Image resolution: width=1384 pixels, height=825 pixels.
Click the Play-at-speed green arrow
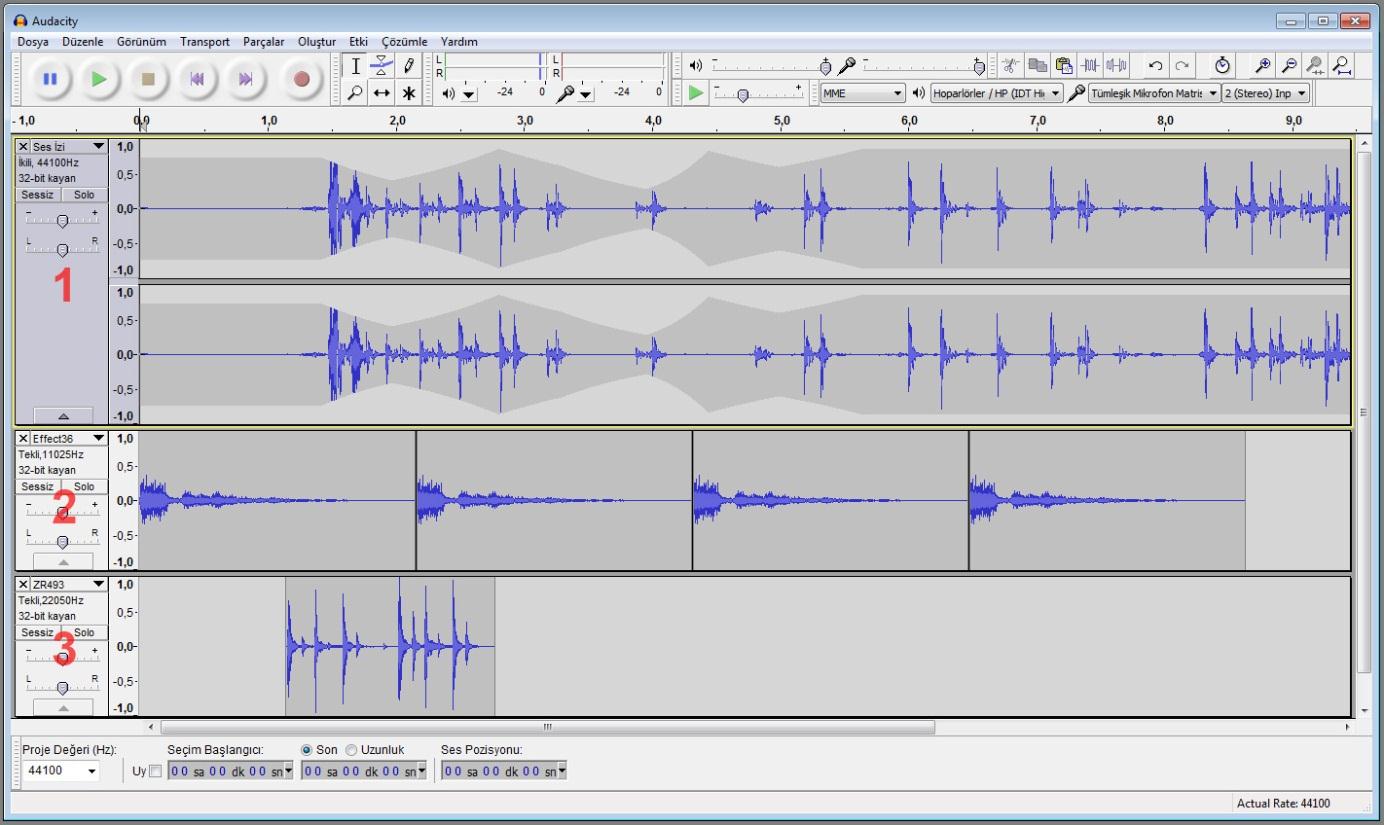(x=696, y=92)
